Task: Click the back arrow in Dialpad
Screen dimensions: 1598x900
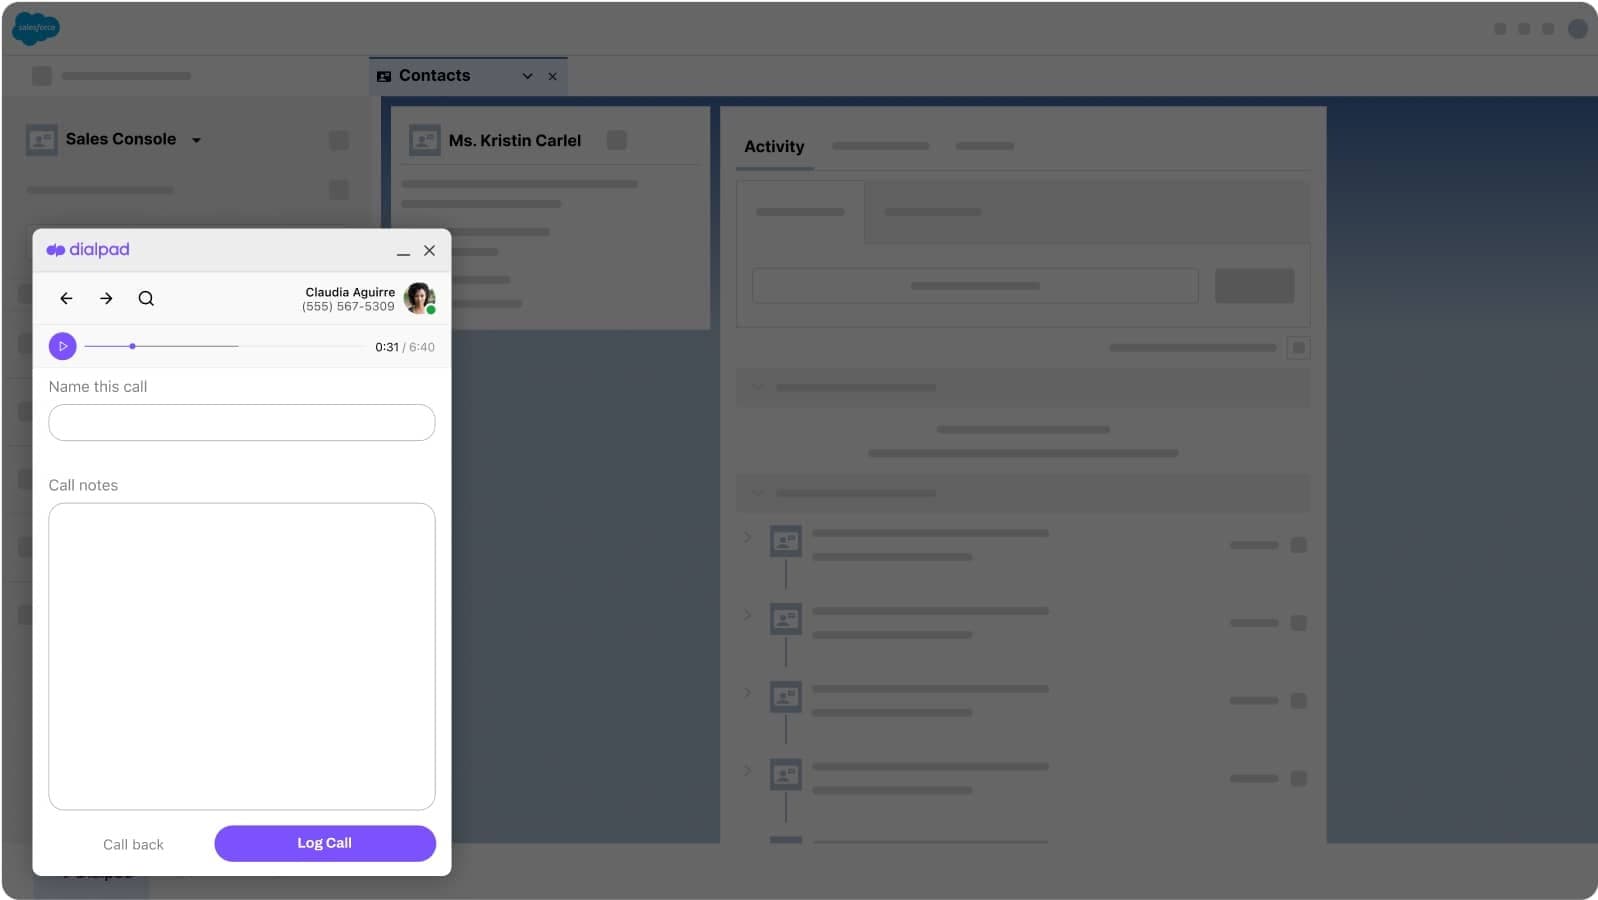Action: coord(66,298)
